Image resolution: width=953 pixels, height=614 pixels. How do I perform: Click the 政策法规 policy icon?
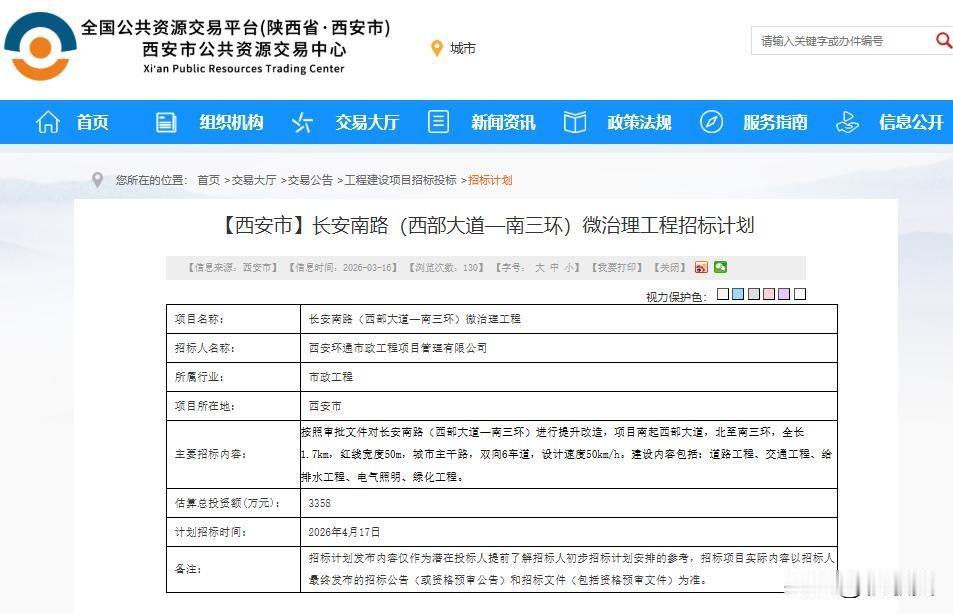point(574,122)
